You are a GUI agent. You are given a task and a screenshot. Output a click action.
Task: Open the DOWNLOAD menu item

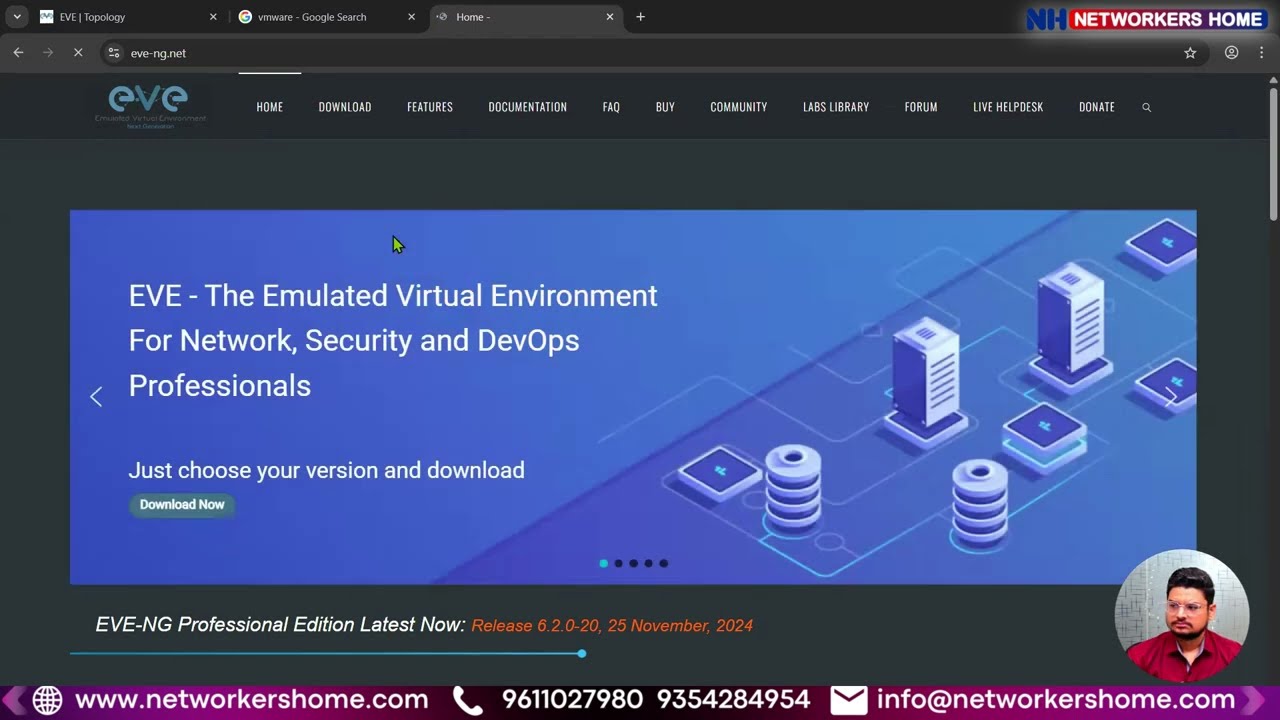click(345, 107)
